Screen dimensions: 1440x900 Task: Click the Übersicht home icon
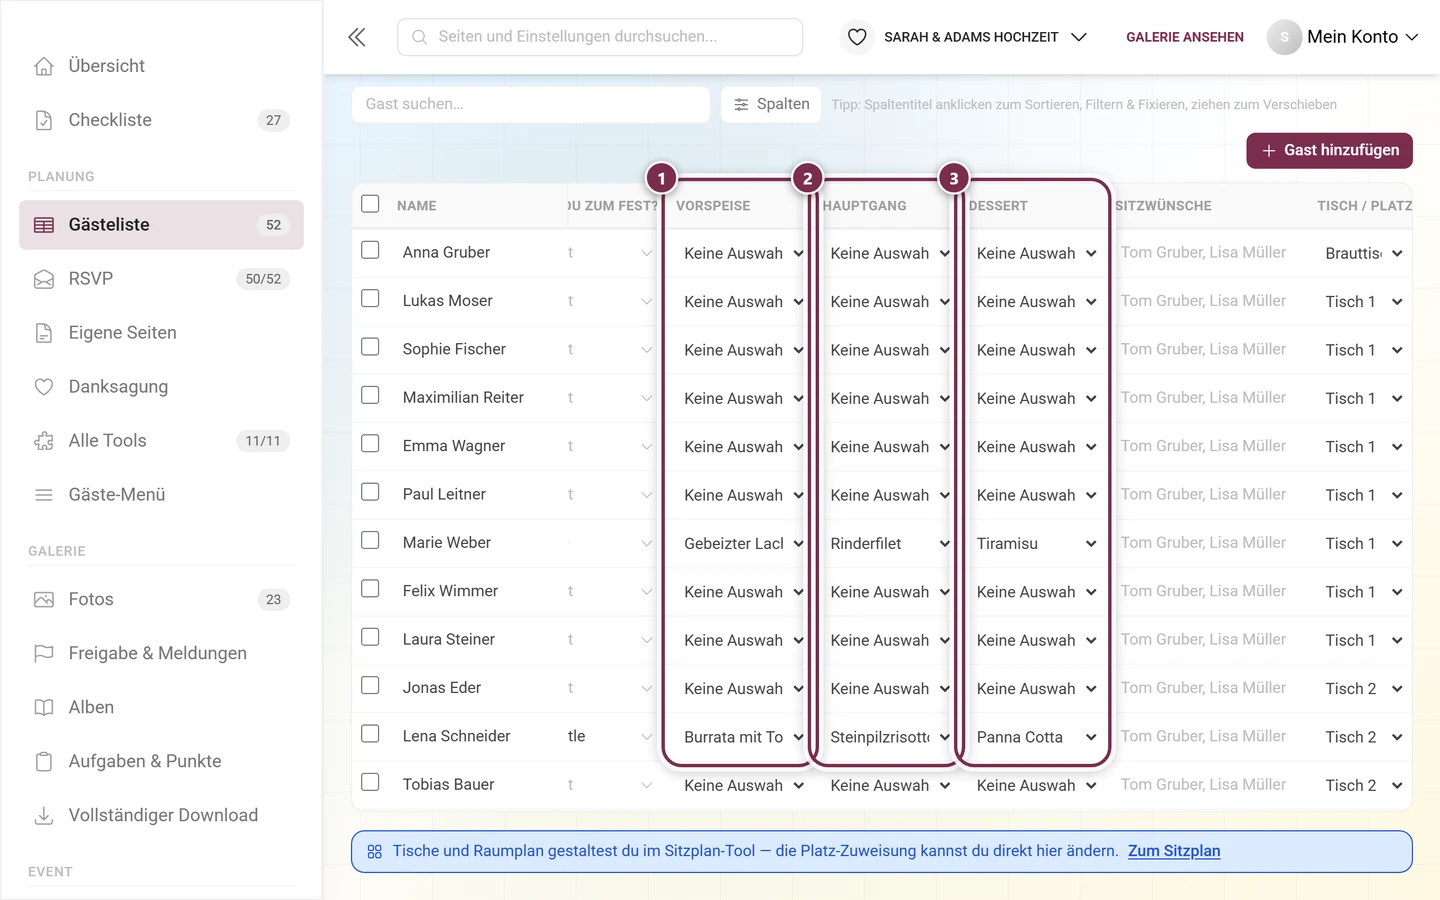(44, 66)
